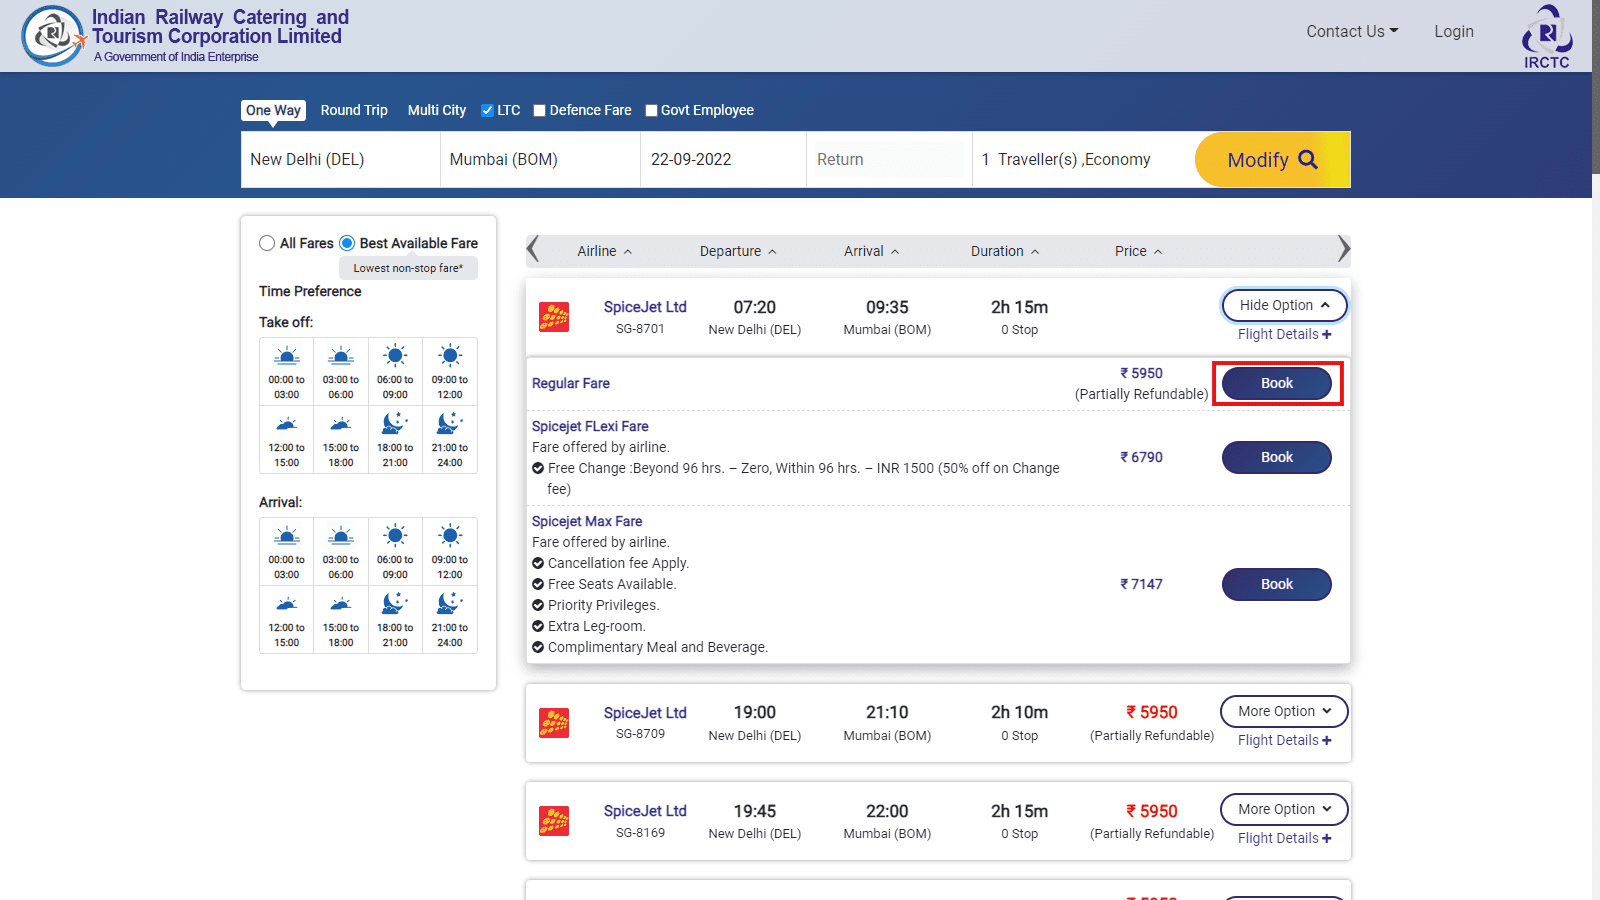
Task: Expand More Option for flight SG-8169
Action: [x=1284, y=809]
